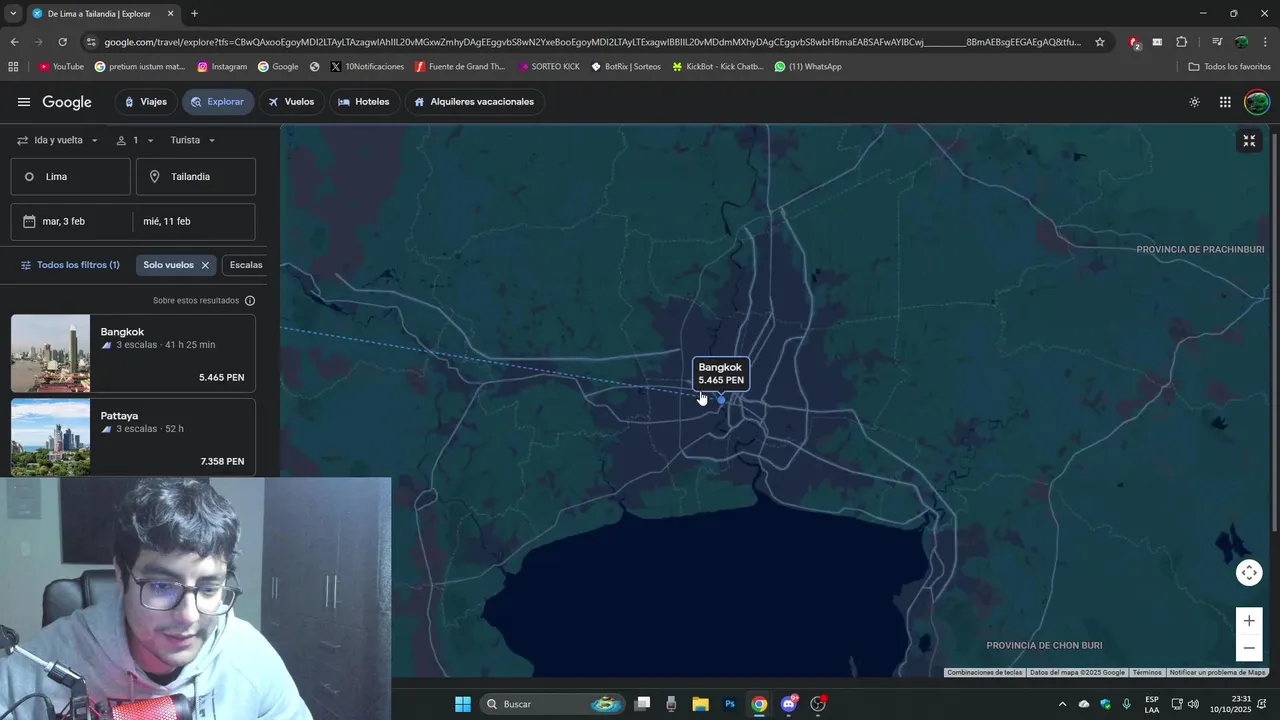Go to the Vuelos tab
1280x720 pixels.
coord(291,102)
